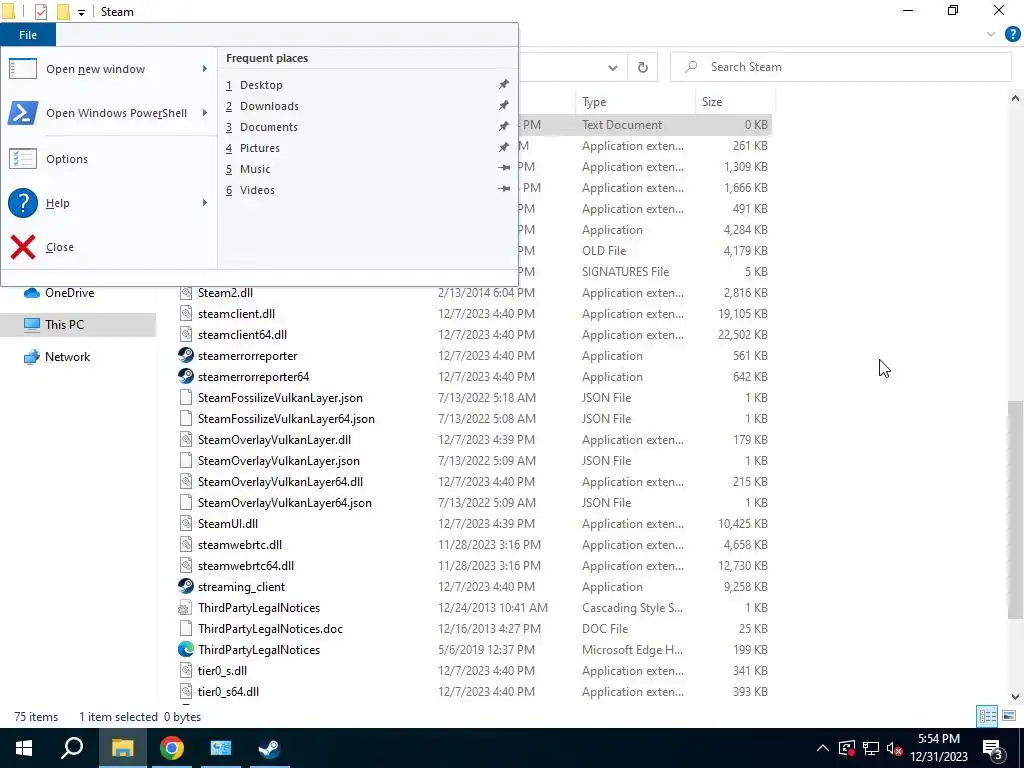Open the notification center icon
The width and height of the screenshot is (1024, 768).
[x=992, y=748]
